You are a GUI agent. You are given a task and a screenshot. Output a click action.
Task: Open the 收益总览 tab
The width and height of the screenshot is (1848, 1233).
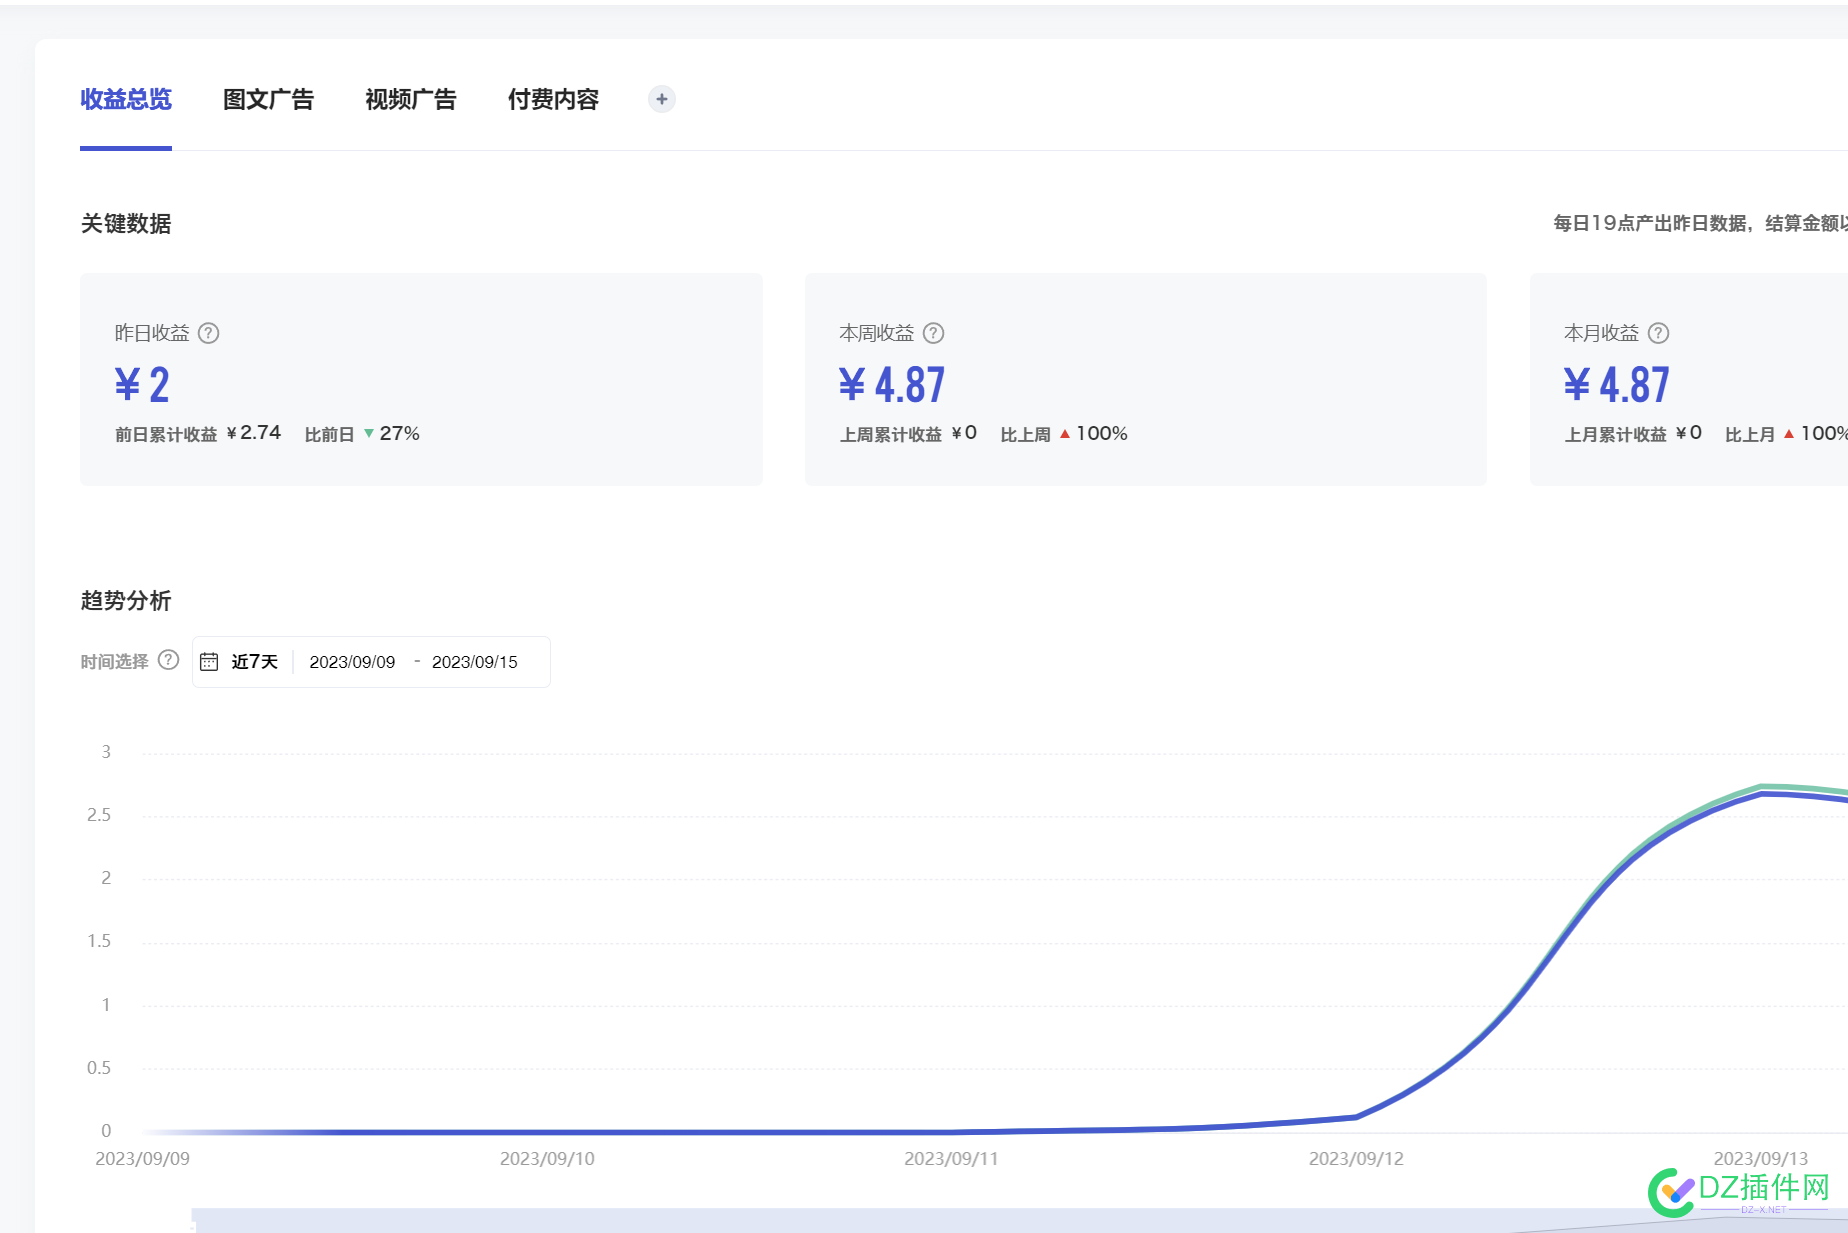coord(126,99)
